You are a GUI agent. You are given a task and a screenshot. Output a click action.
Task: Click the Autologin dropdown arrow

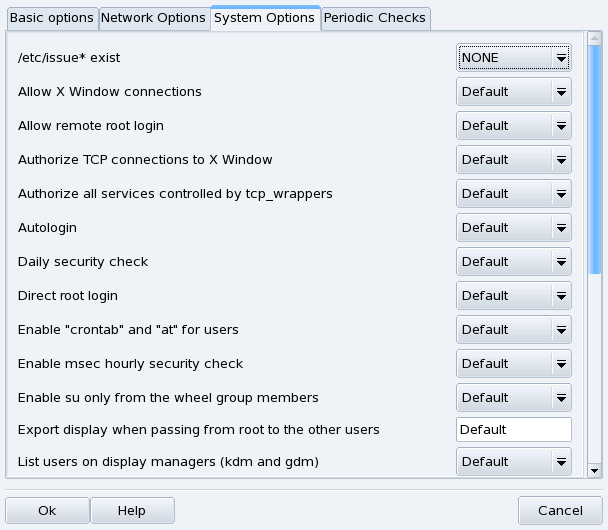(561, 228)
